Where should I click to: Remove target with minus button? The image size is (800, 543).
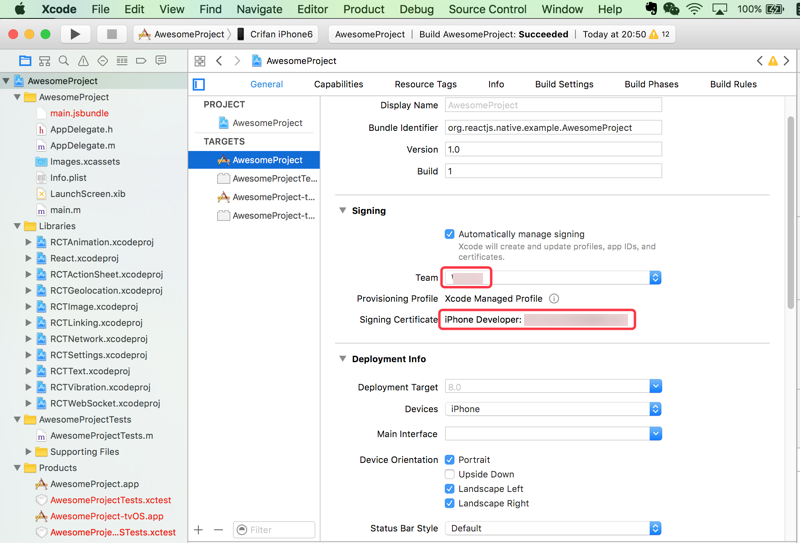coord(218,530)
